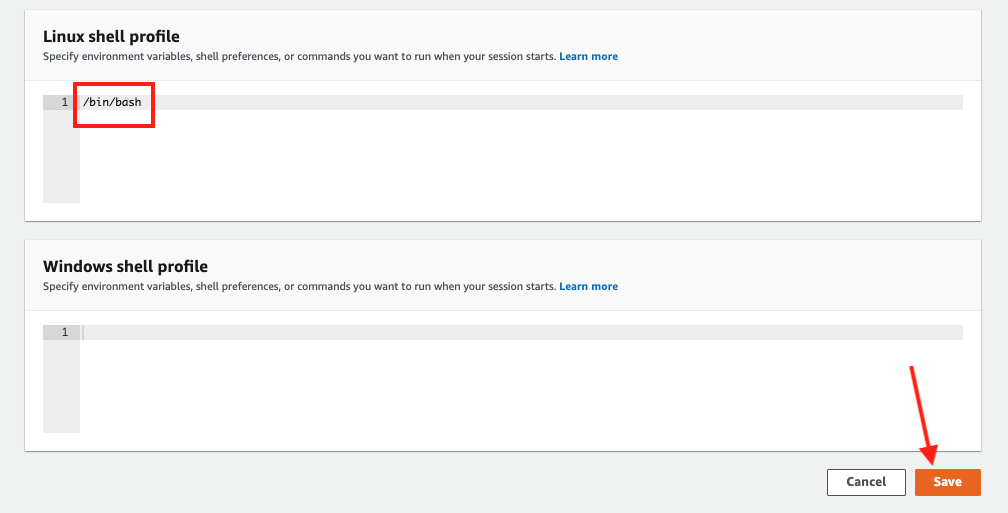Open Learn more link under Windows shell profile

click(x=588, y=286)
